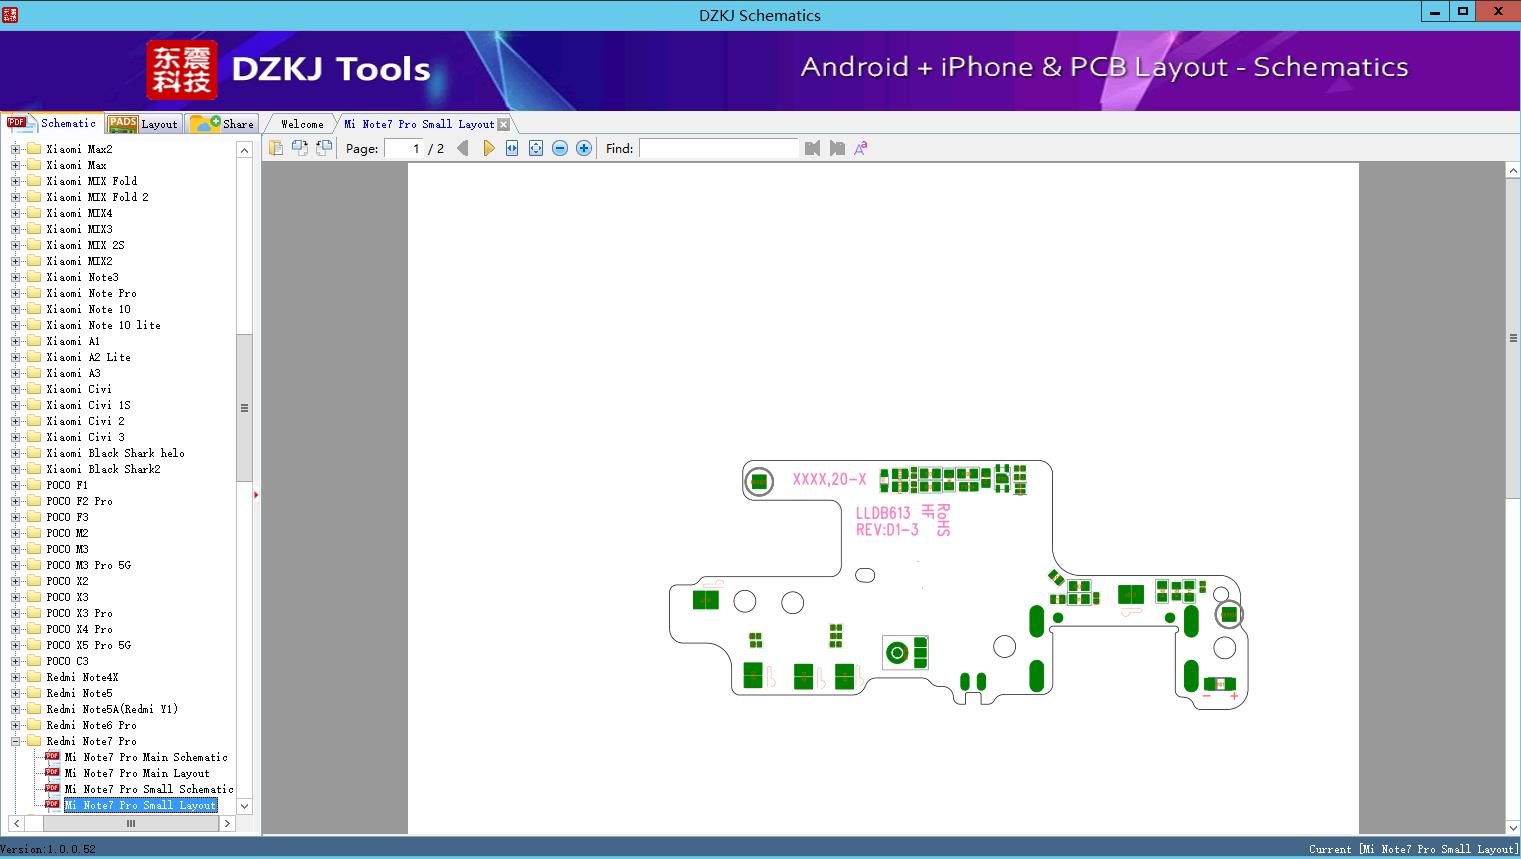Switch to the Layout tab
Image resolution: width=1521 pixels, height=859 pixels.
[x=143, y=124]
